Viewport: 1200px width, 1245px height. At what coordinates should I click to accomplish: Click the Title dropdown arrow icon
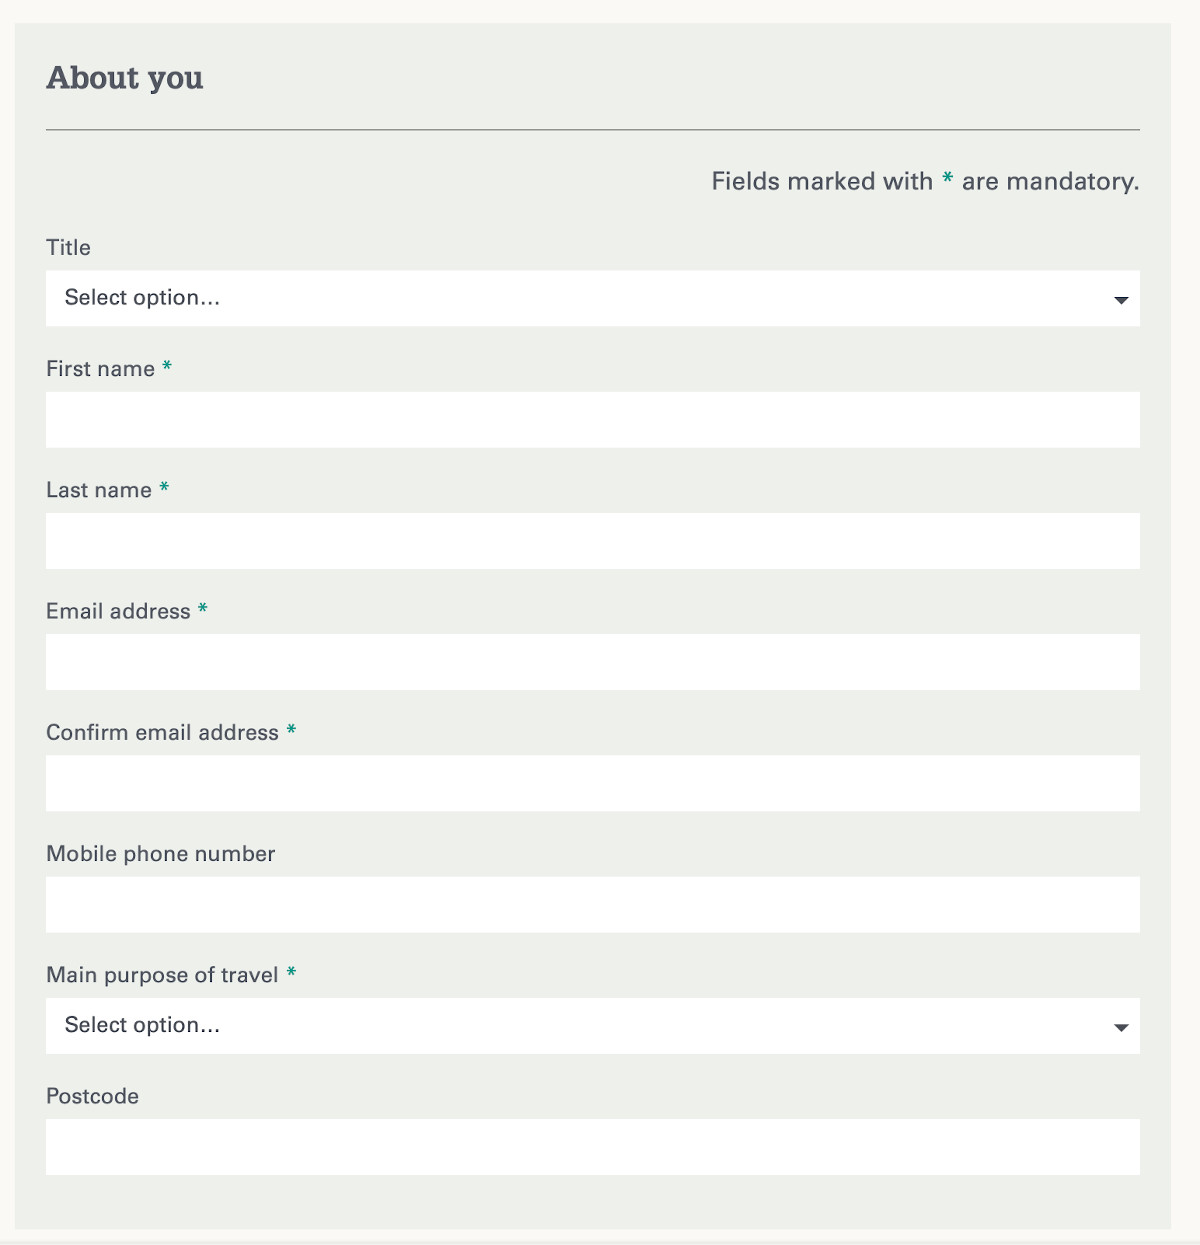pyautogui.click(x=1121, y=300)
